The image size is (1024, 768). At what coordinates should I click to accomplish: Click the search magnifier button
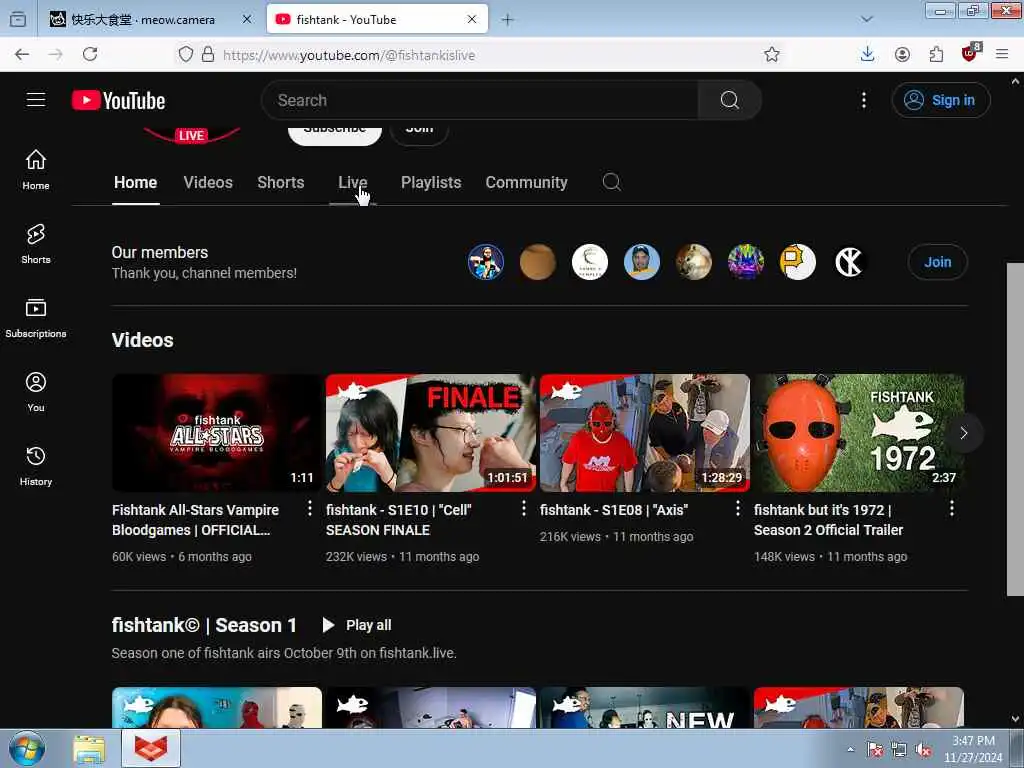(x=729, y=100)
